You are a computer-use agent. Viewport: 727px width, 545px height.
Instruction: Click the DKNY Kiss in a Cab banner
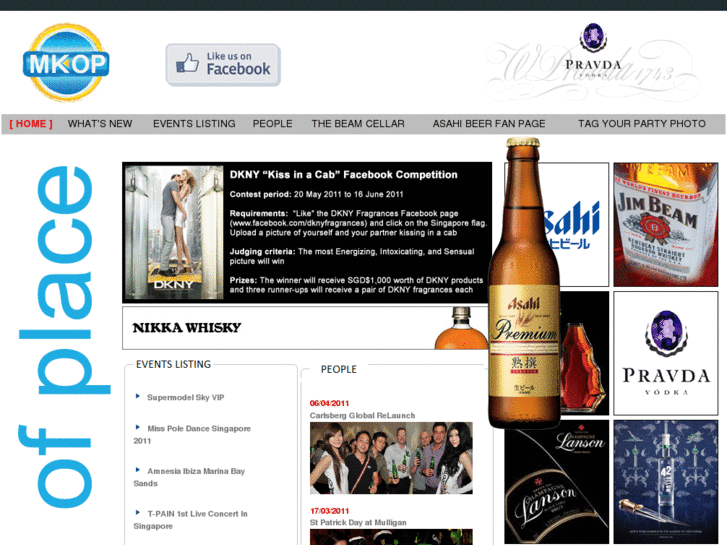(x=307, y=232)
